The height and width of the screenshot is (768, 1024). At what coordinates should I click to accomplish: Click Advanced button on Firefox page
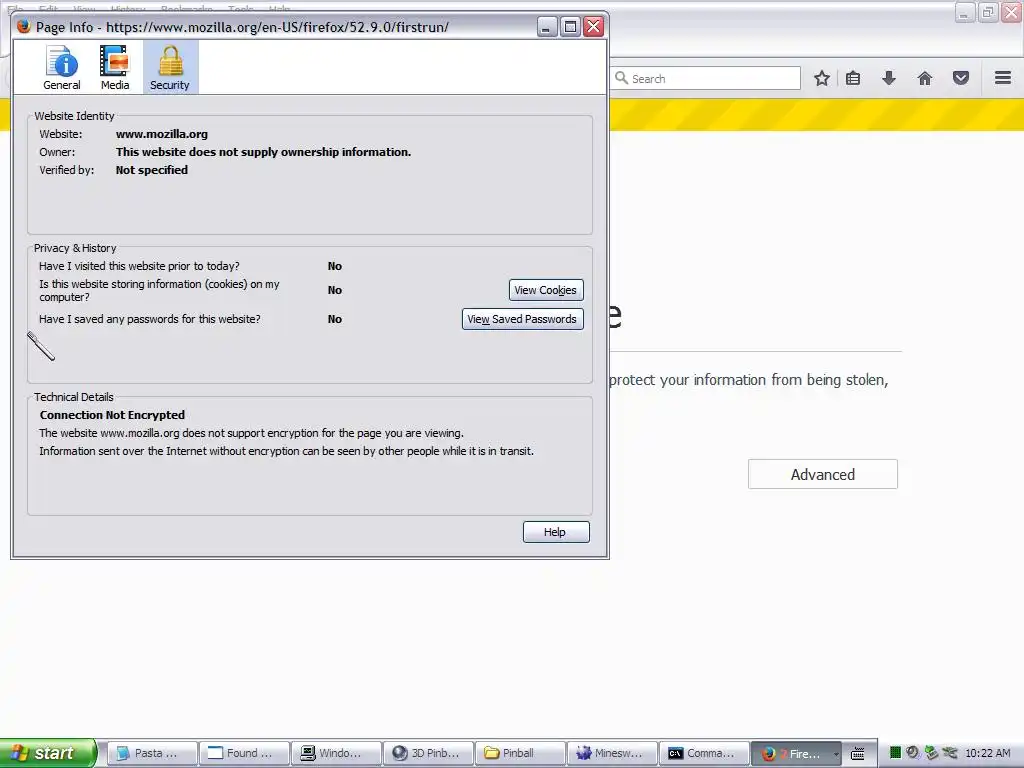coord(822,474)
